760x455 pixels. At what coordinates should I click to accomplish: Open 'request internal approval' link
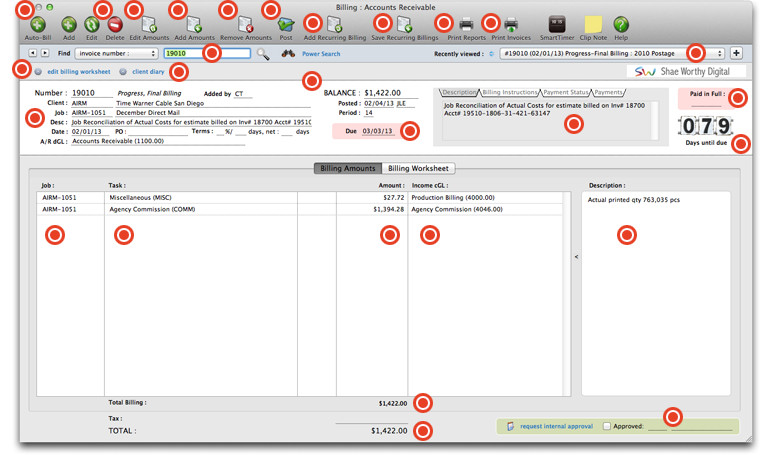point(556,426)
